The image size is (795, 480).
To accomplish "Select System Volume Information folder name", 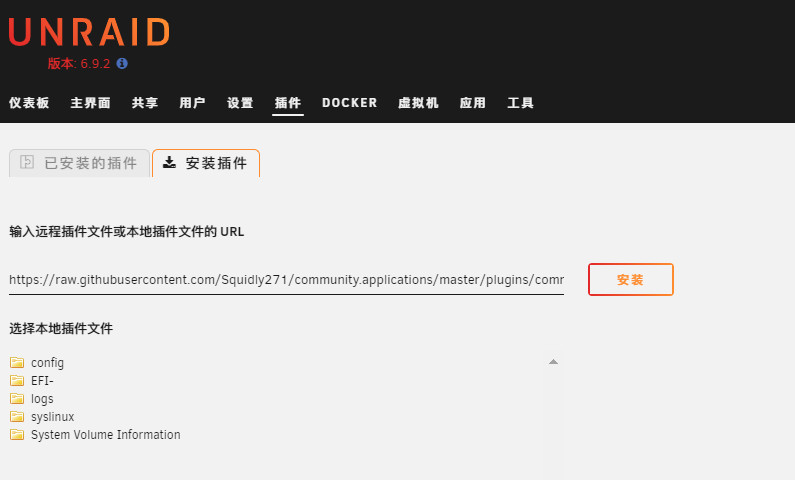I will (x=105, y=435).
